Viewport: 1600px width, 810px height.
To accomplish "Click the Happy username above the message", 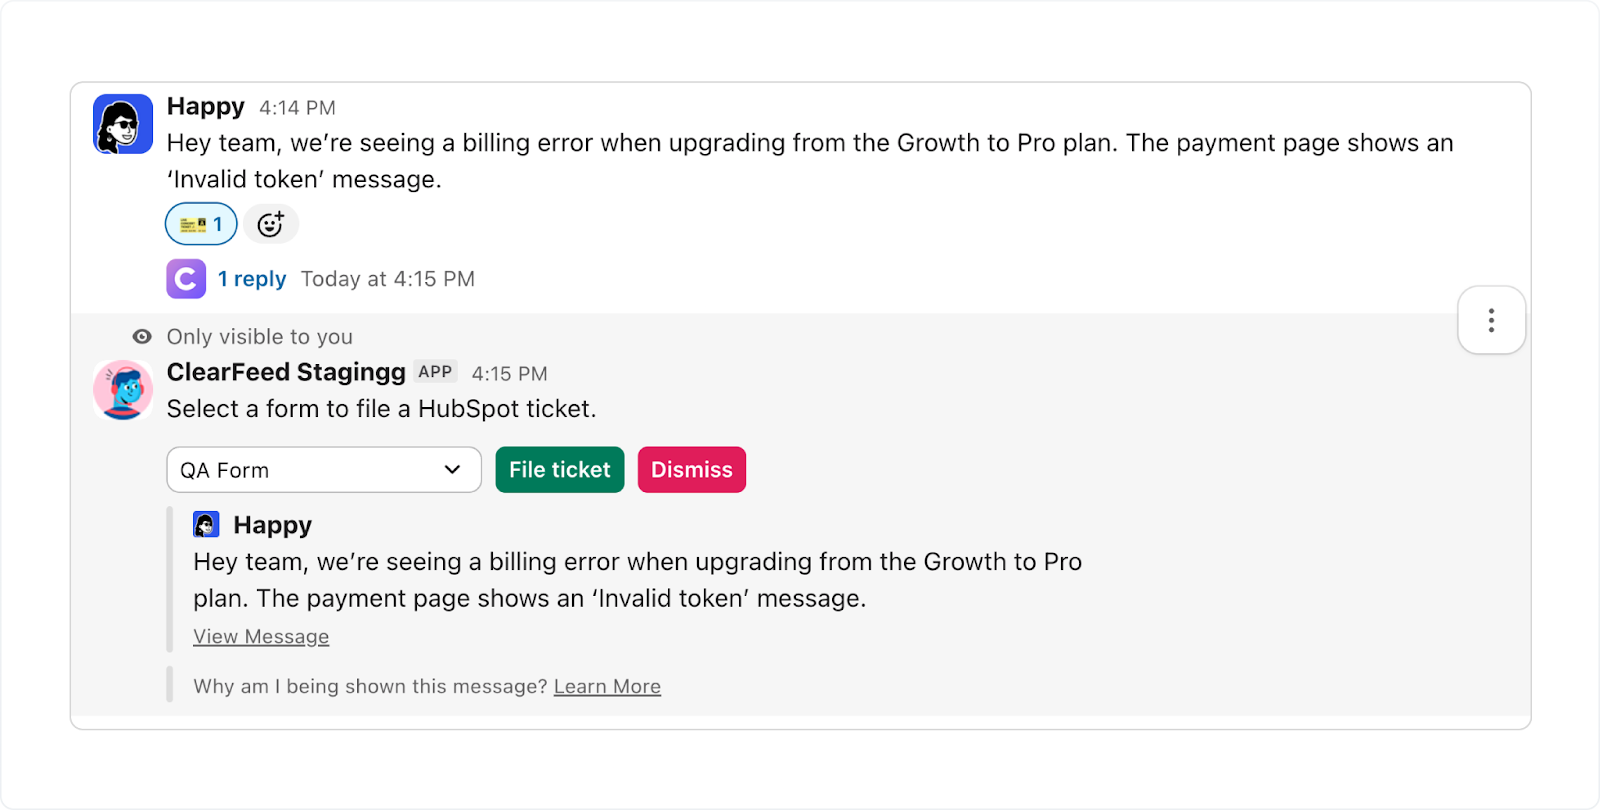I will click(x=205, y=106).
